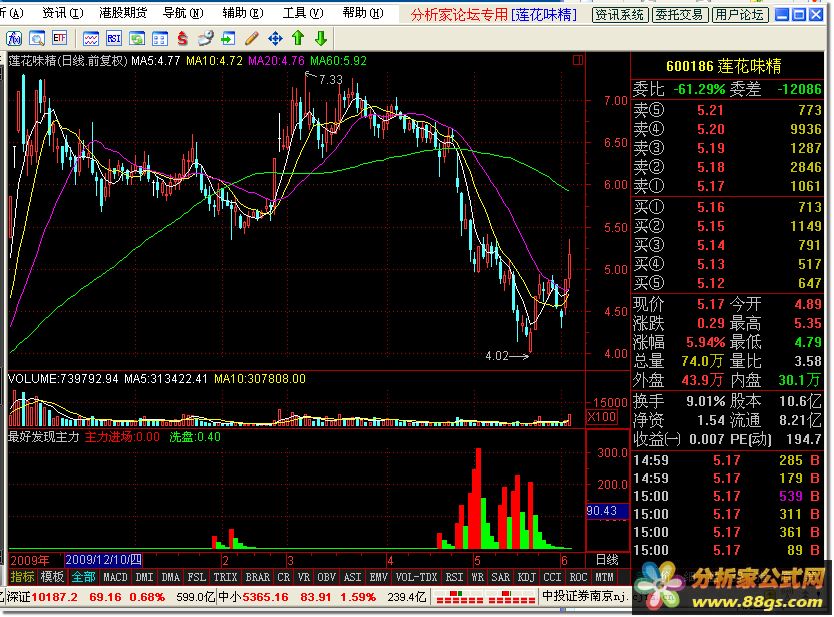Click the stock search magnifier icon

tap(37, 38)
